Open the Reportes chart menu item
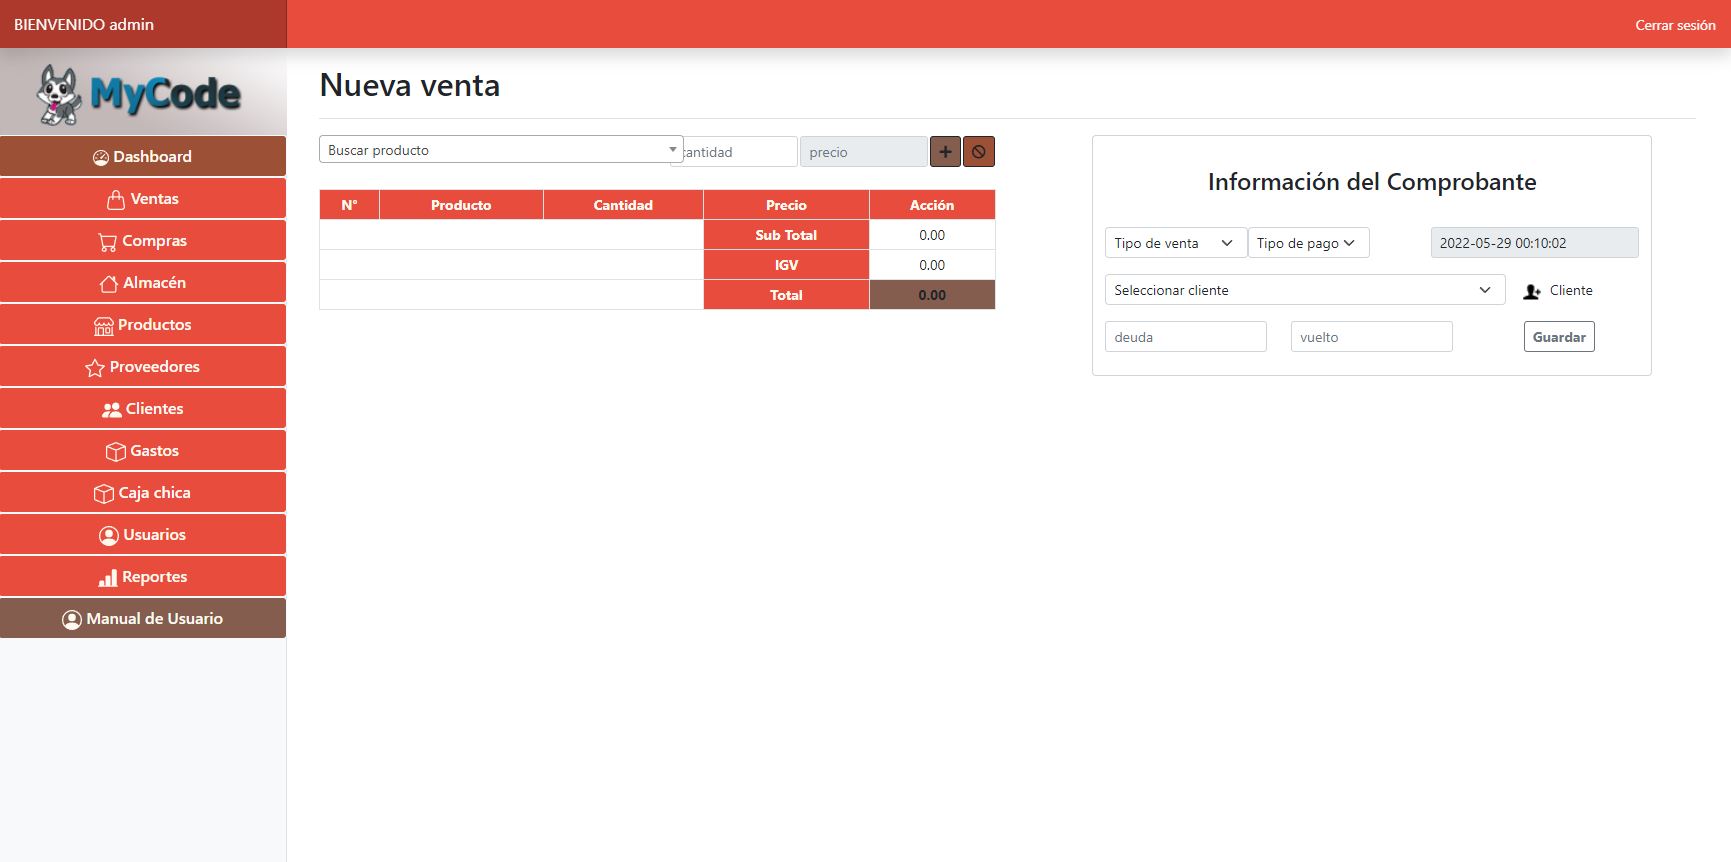Screen dimensions: 1731x862 143,577
